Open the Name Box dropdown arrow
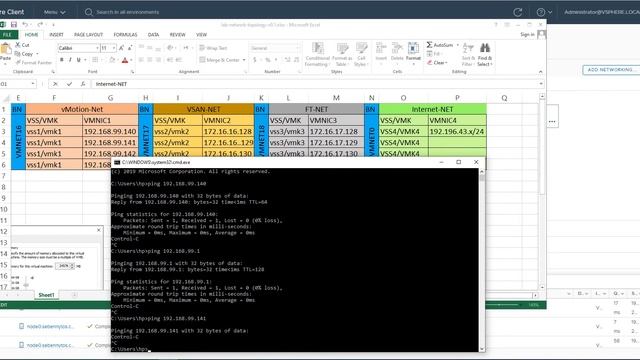Screen dimensions: 640x360 (33, 84)
